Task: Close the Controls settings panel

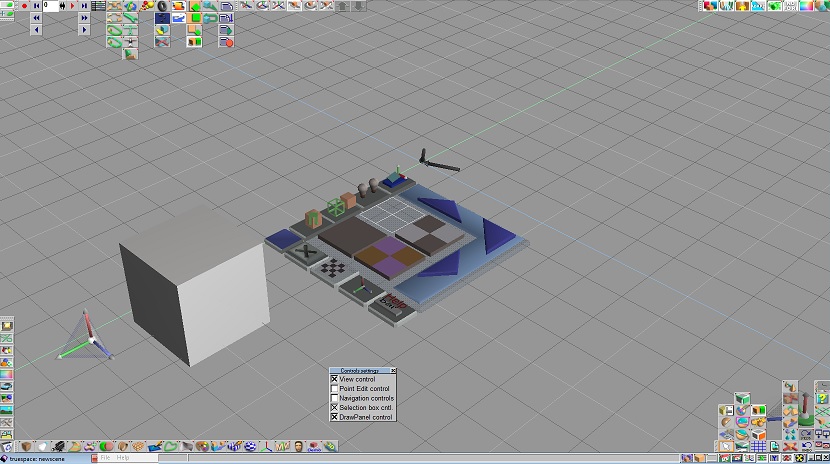Action: coord(393,371)
